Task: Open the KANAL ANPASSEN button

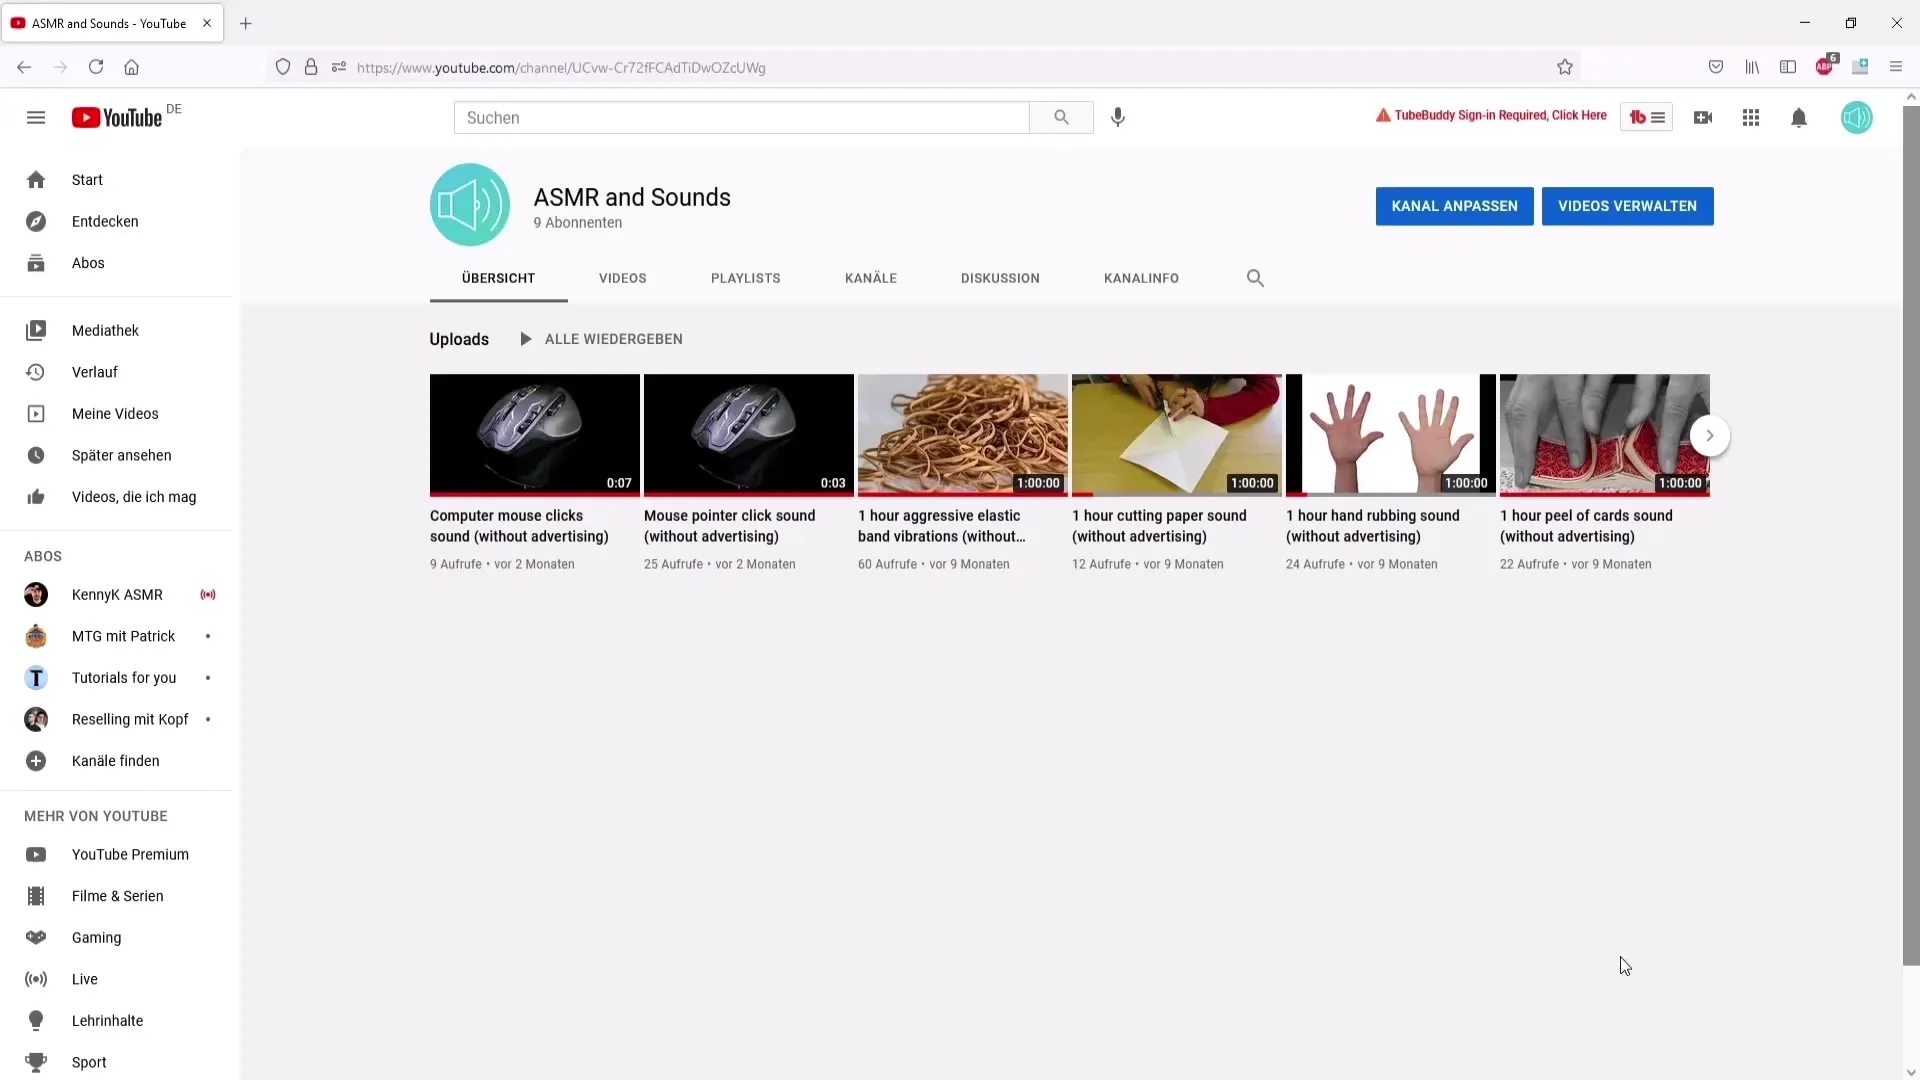Action: tap(1453, 206)
